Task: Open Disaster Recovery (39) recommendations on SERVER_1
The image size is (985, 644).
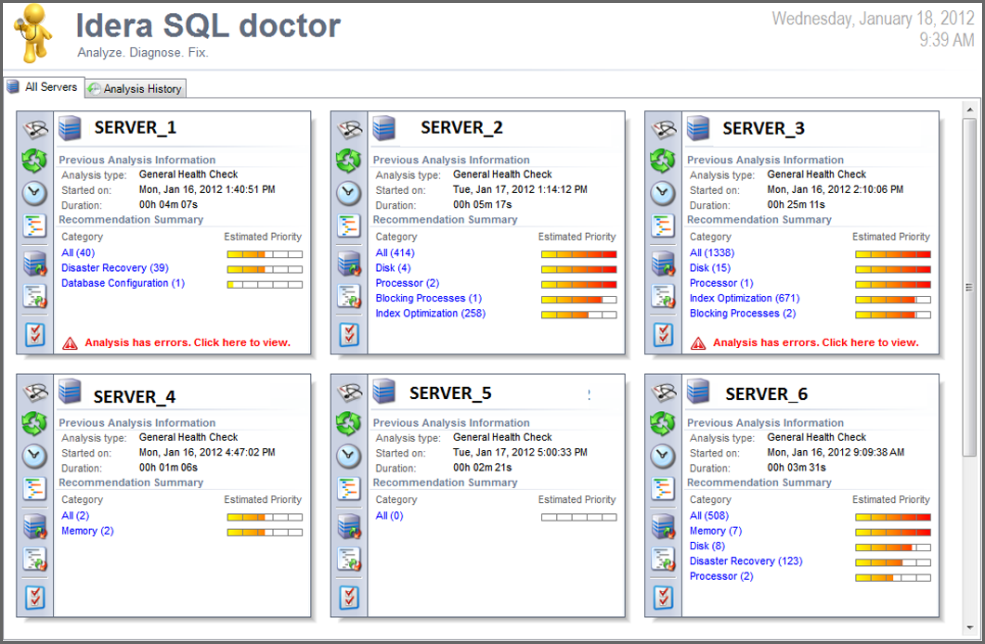Action: point(114,268)
